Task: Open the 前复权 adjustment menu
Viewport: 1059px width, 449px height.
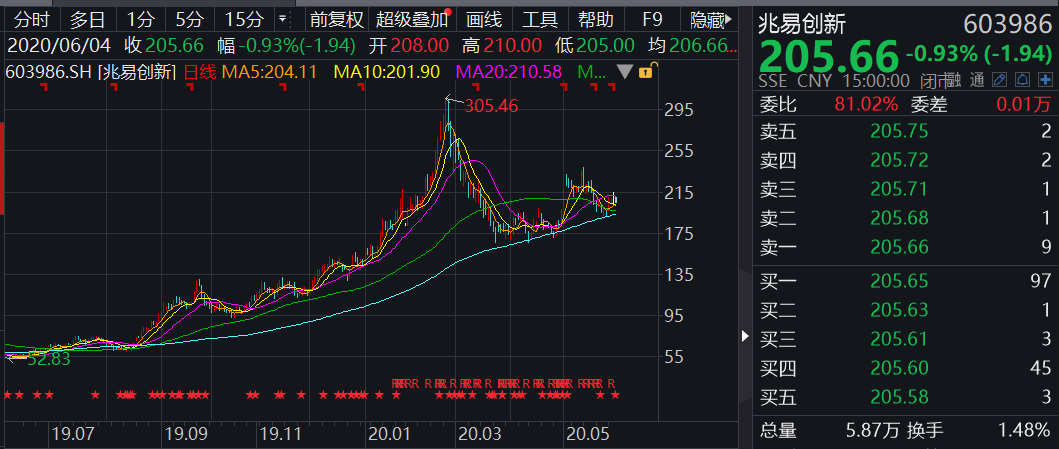Action: coord(336,19)
